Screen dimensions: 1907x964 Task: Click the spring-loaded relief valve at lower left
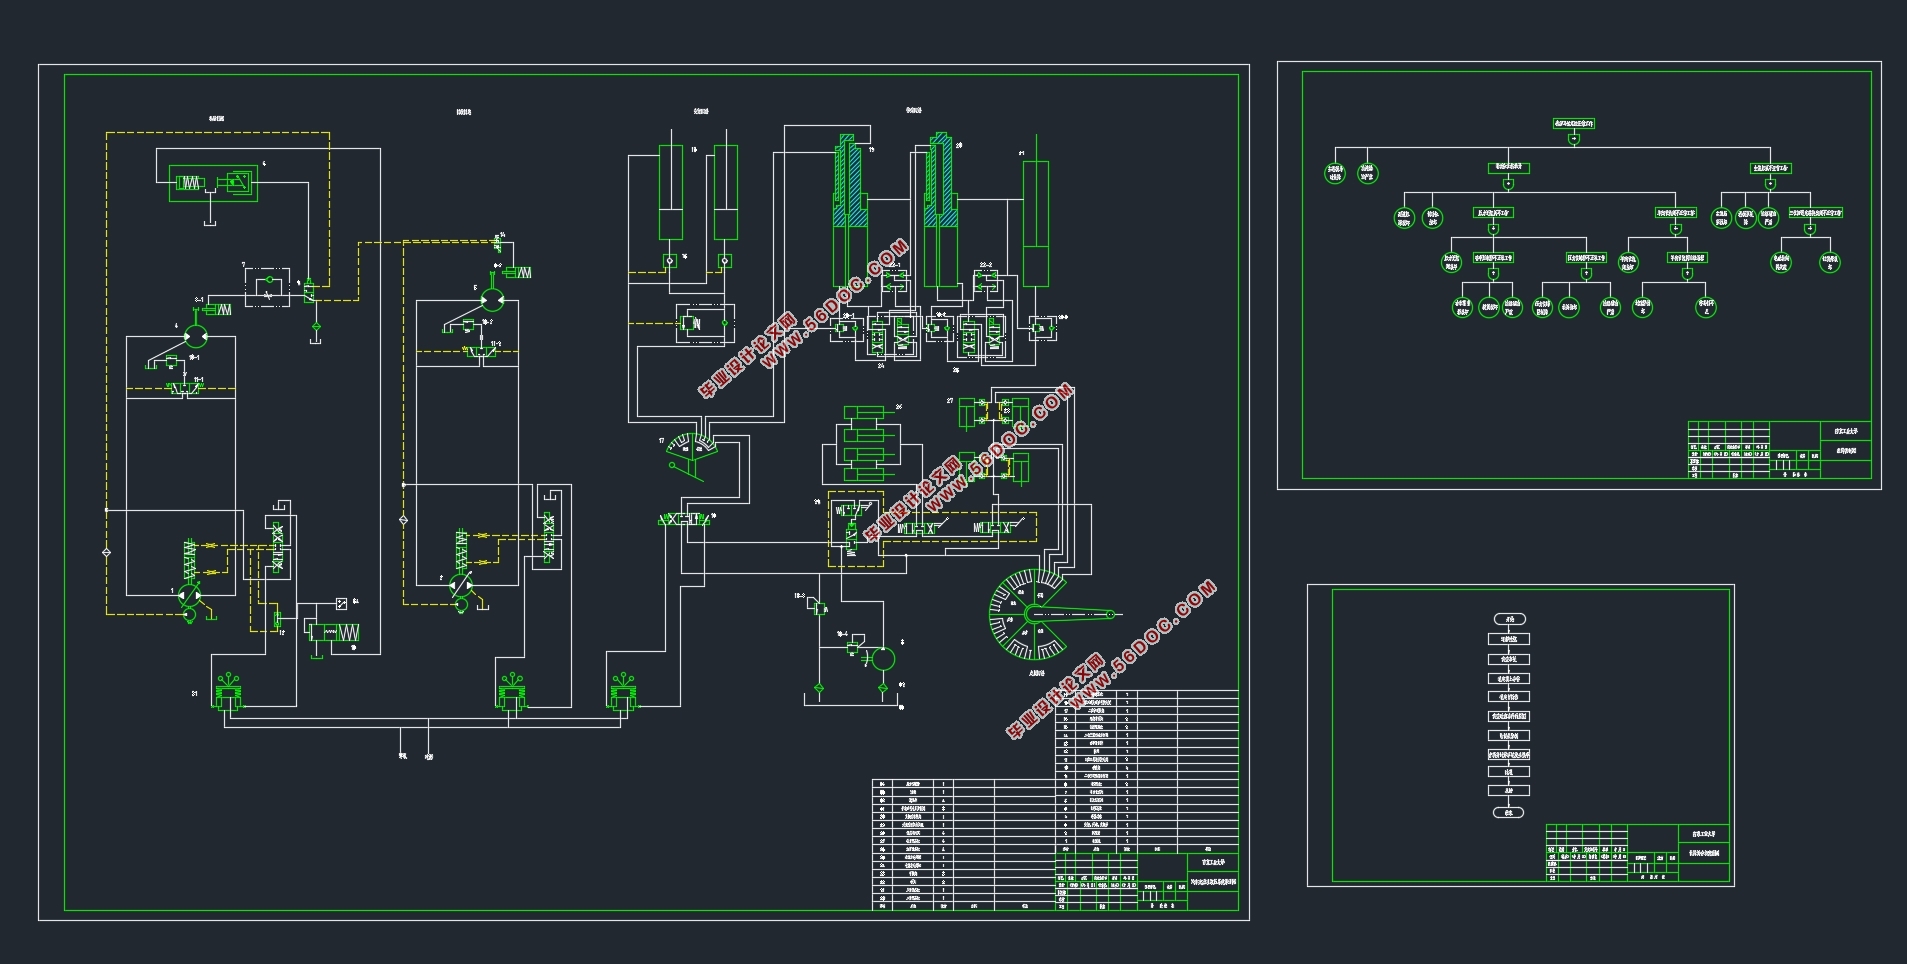[x=336, y=632]
